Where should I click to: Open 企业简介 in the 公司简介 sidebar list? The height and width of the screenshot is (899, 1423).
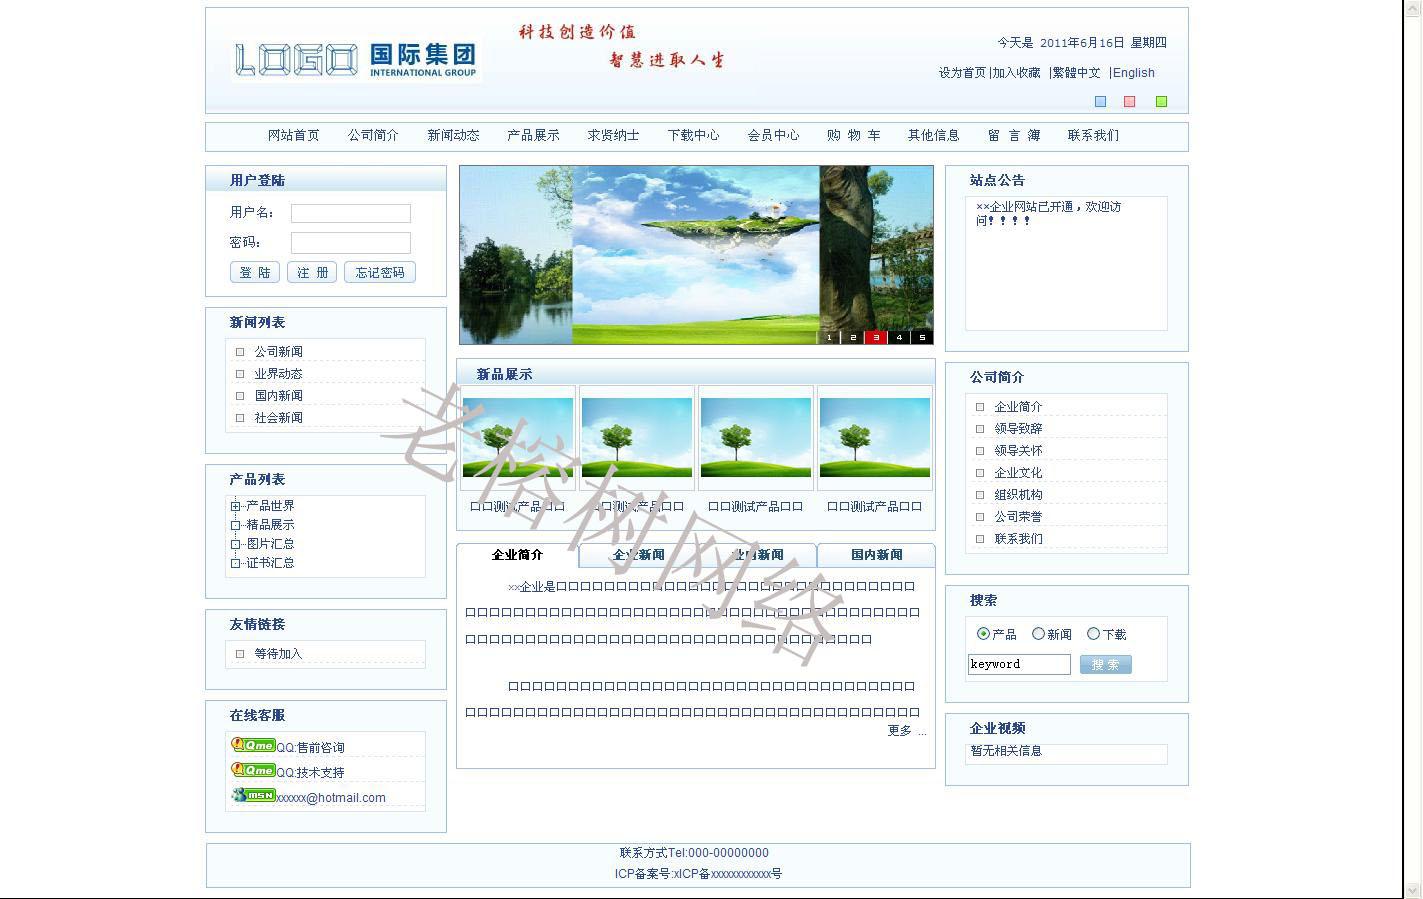pos(1018,407)
